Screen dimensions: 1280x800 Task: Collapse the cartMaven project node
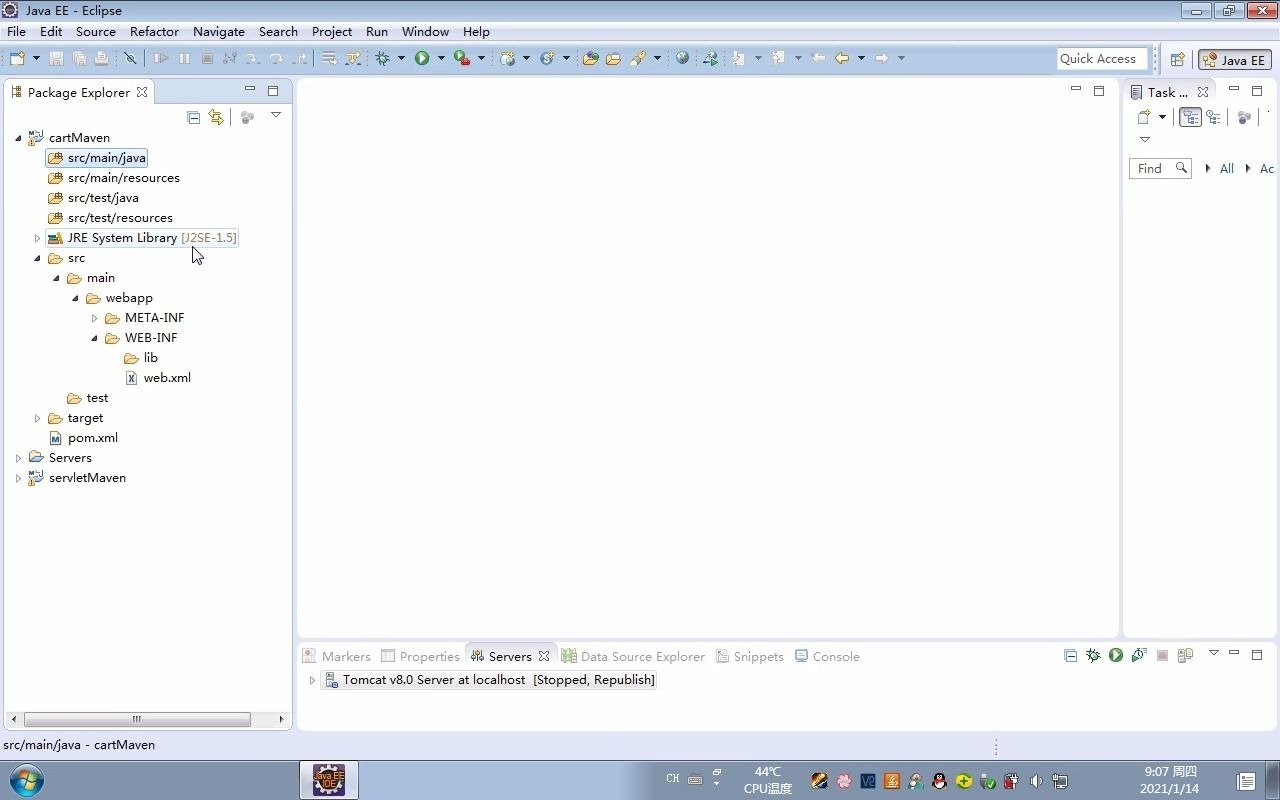18,138
